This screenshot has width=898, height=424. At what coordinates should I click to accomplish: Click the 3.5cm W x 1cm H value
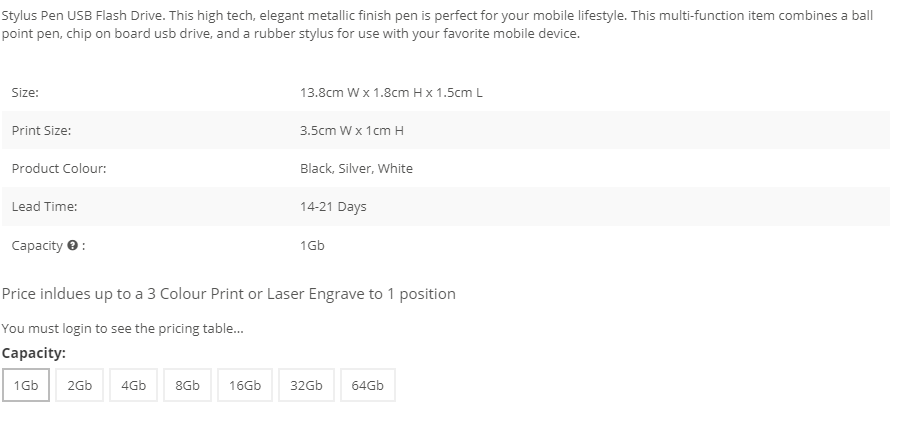[x=351, y=130]
